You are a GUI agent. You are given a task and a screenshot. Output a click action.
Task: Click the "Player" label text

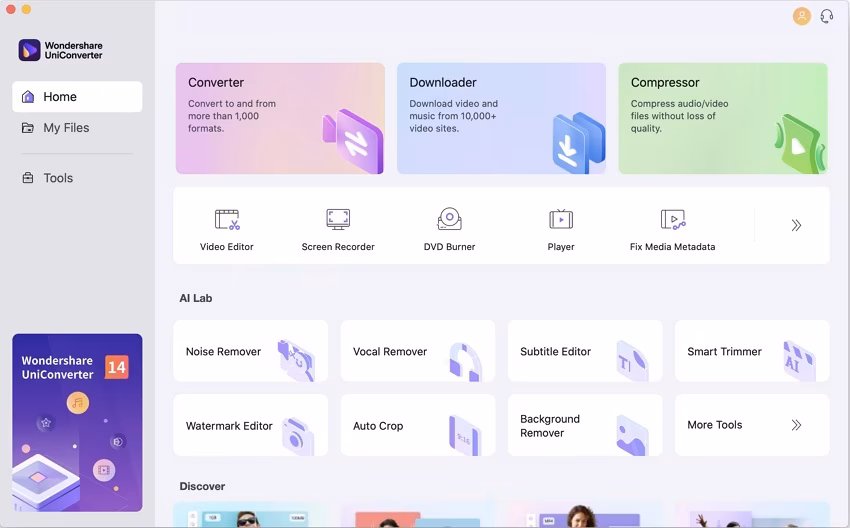click(x=561, y=247)
